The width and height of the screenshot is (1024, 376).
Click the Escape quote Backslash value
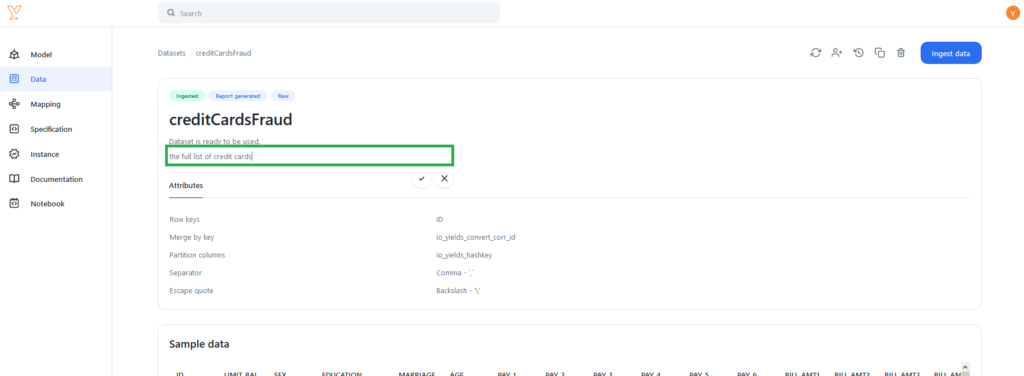pos(459,290)
